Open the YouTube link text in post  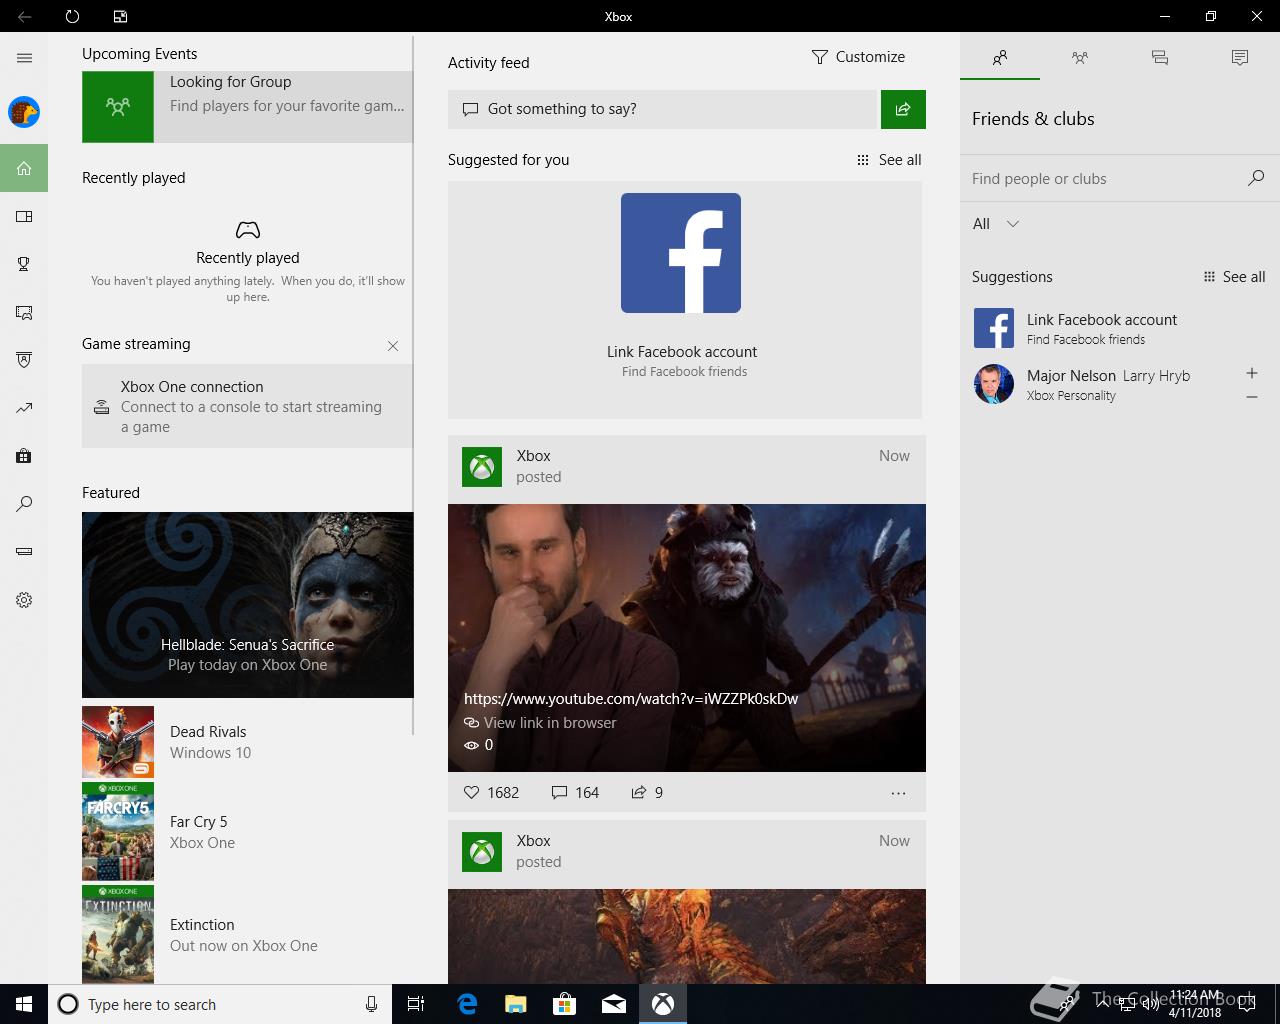coord(631,699)
